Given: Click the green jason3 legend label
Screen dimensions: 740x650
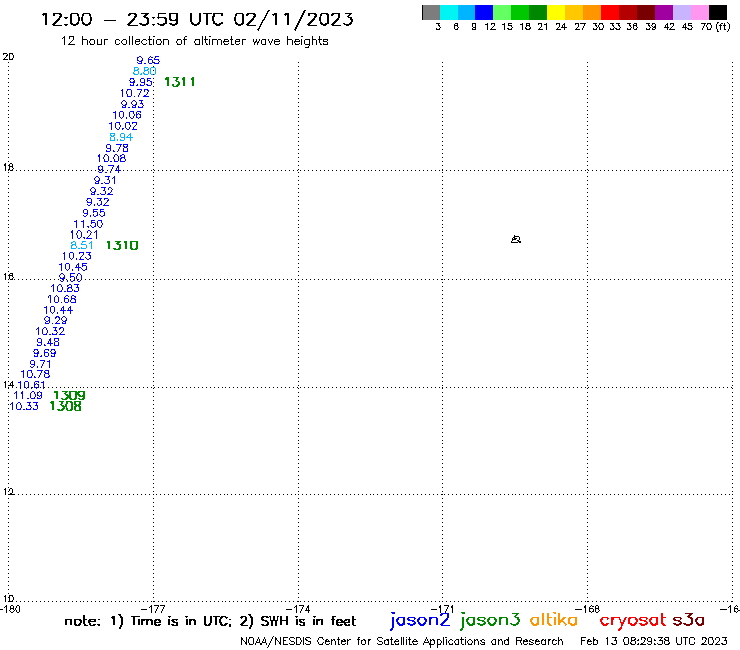Looking at the screenshot, I should click(x=490, y=620).
